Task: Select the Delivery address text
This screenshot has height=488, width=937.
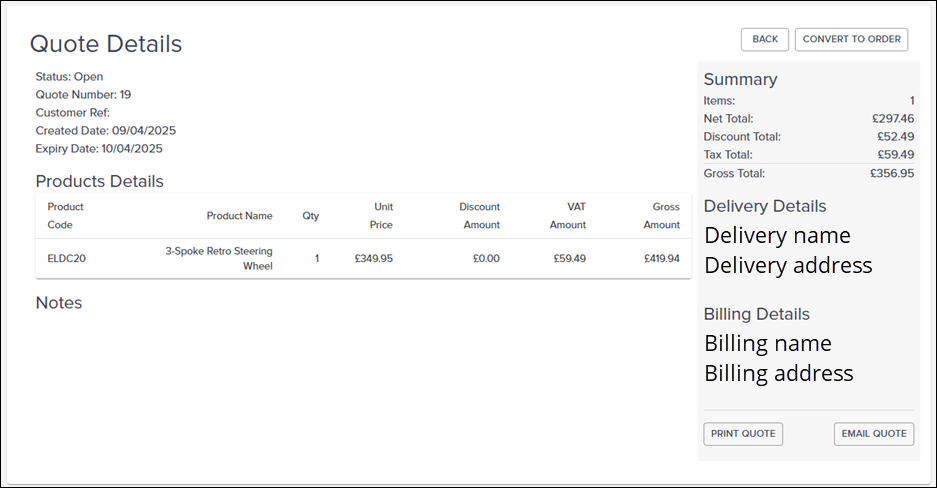Action: click(788, 265)
